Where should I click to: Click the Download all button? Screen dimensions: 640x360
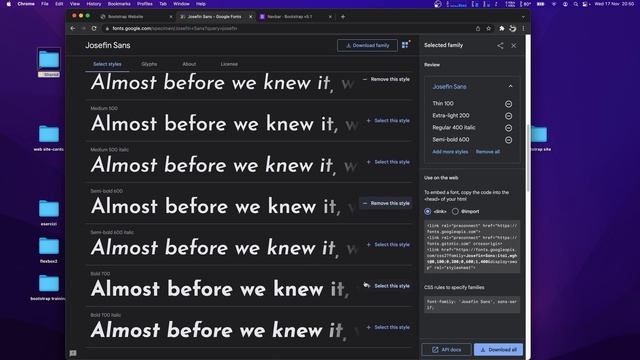(x=498, y=349)
